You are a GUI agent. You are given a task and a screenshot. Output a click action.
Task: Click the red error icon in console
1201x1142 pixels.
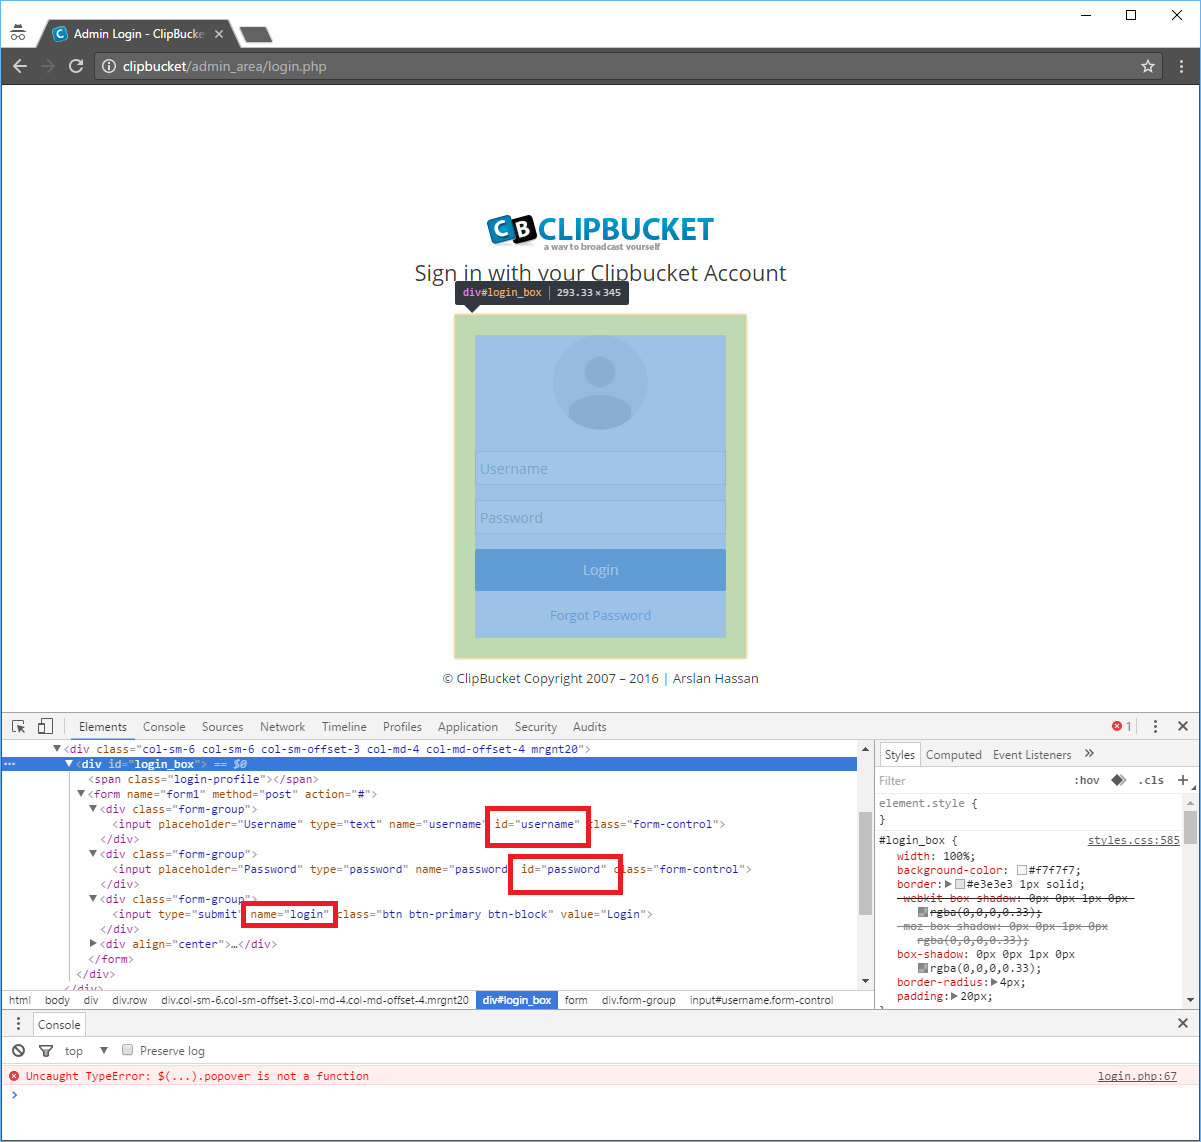click(14, 1076)
